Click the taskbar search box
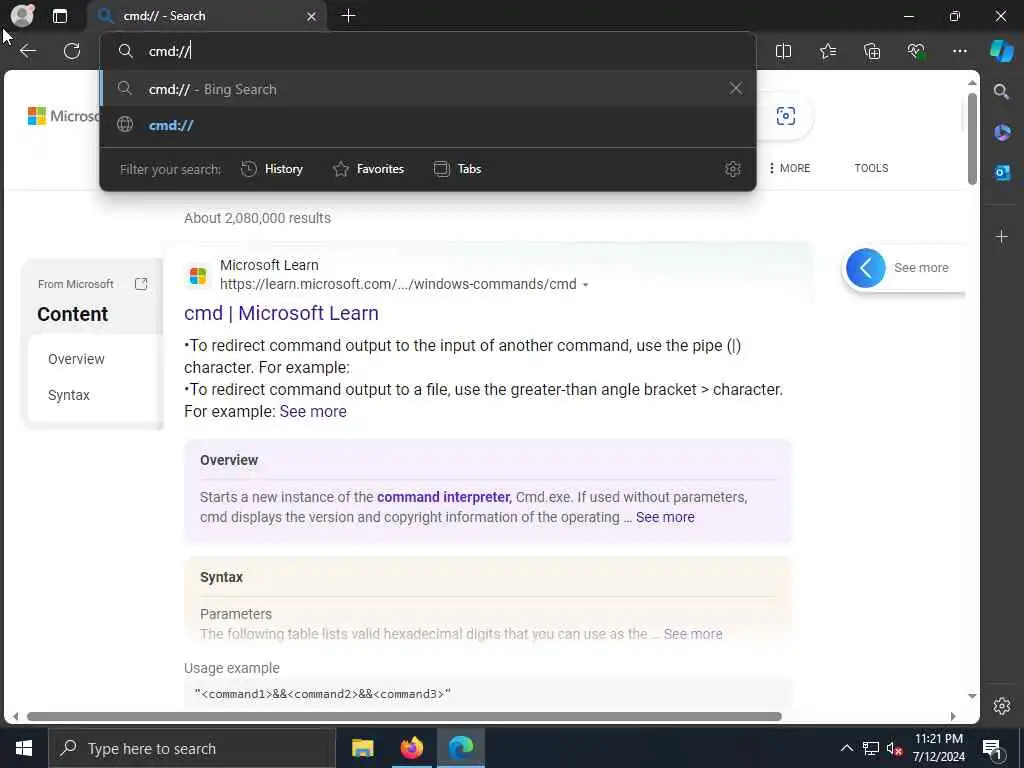This screenshot has width=1024, height=768. coord(192,748)
